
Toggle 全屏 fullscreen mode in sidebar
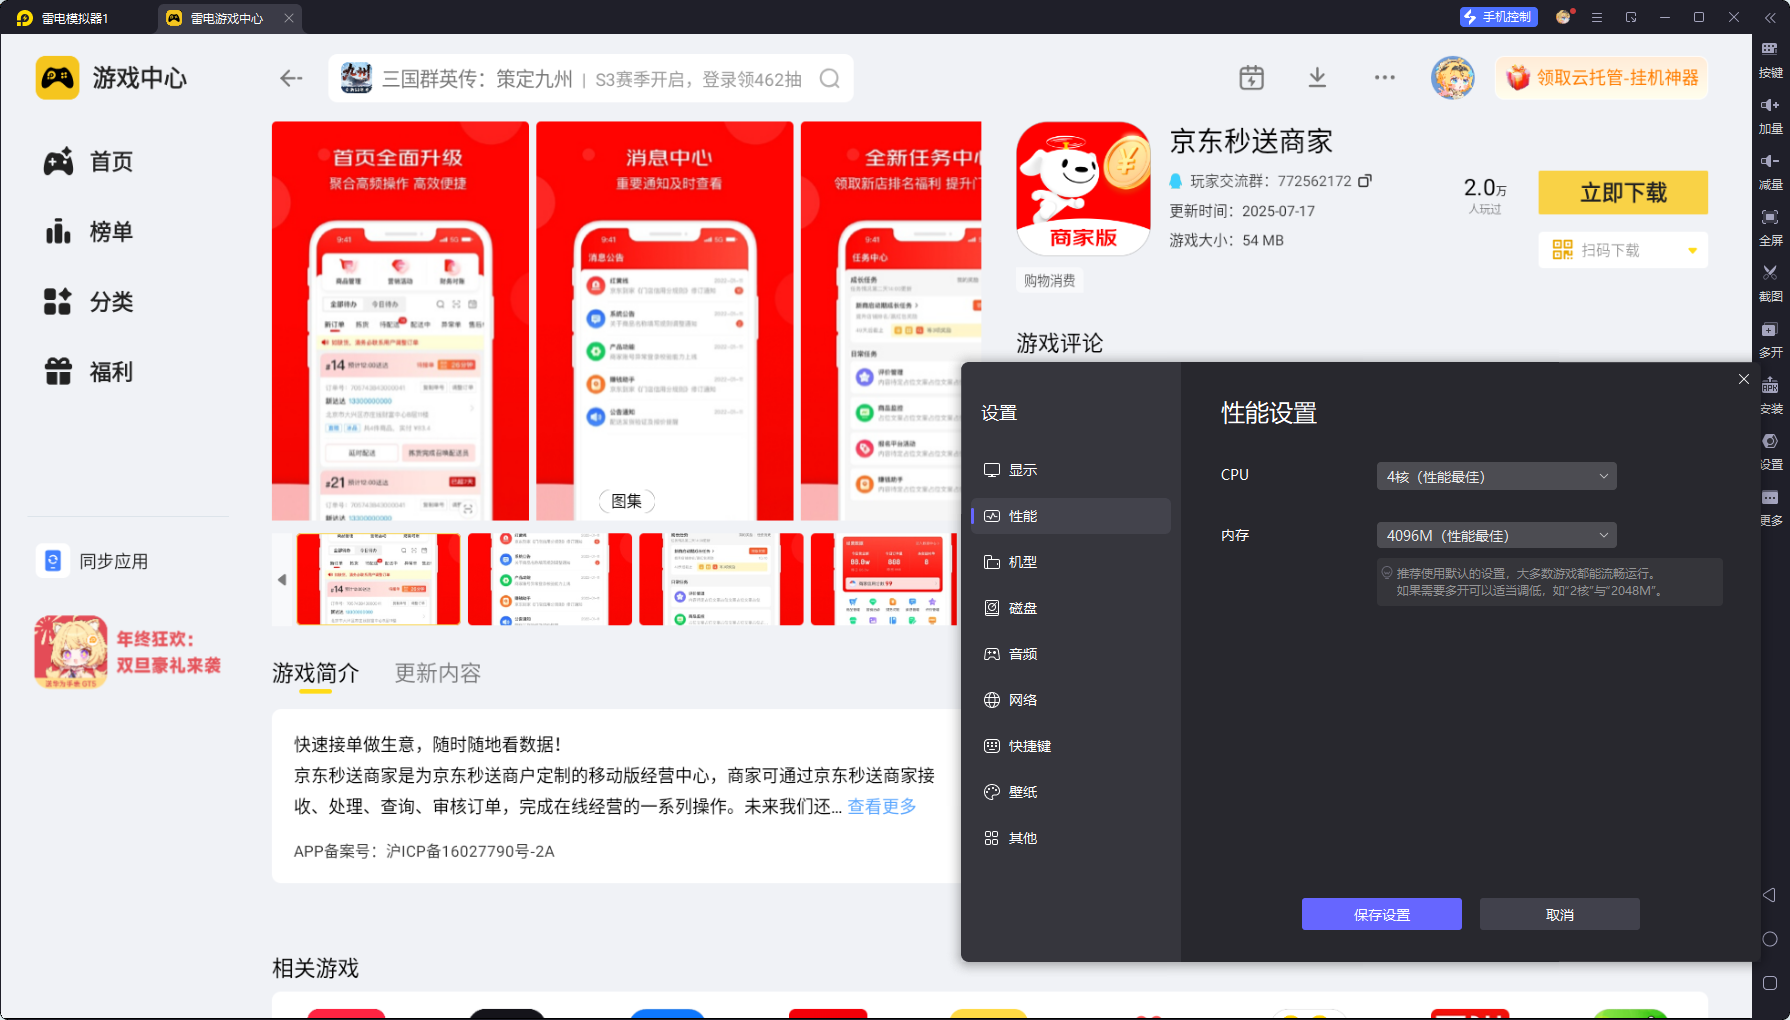(x=1770, y=228)
